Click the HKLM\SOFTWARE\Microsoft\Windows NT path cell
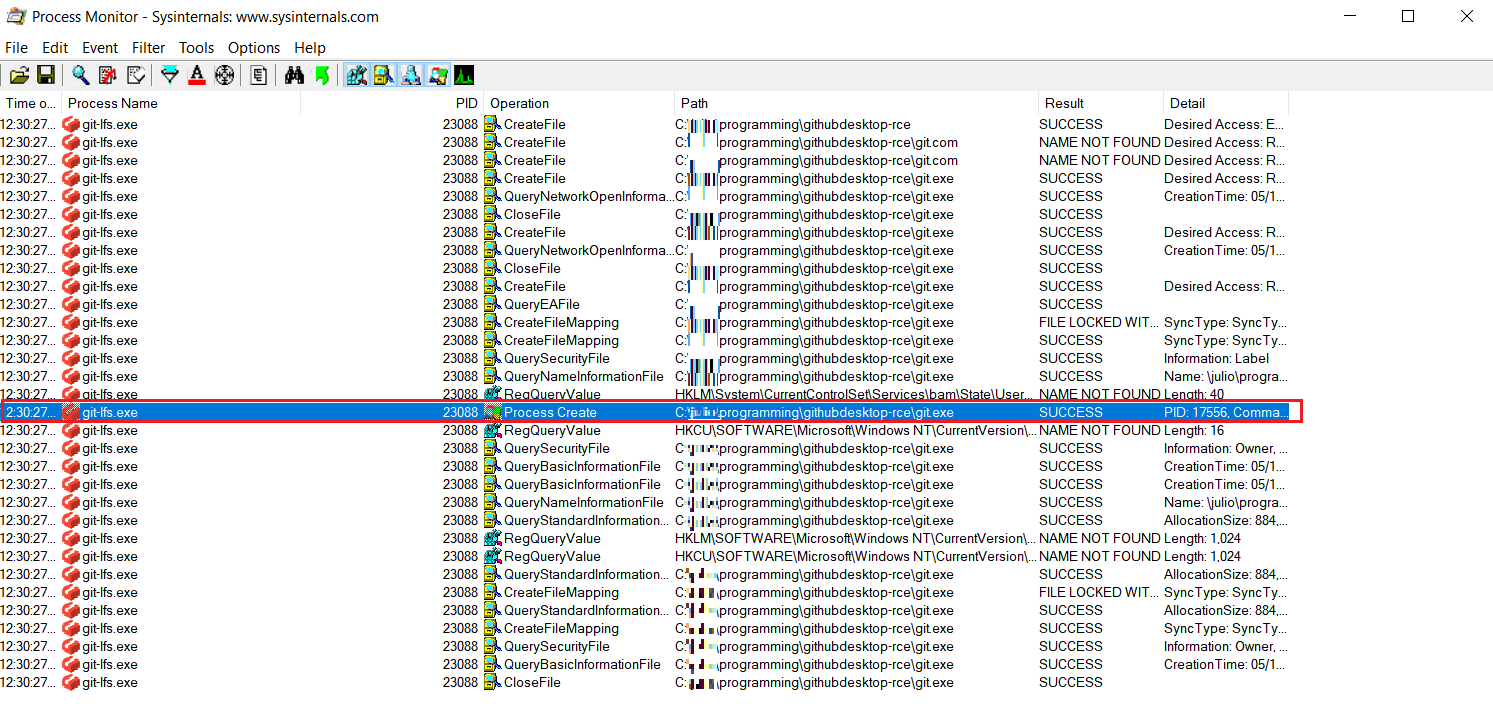The image size is (1493, 716). click(856, 538)
